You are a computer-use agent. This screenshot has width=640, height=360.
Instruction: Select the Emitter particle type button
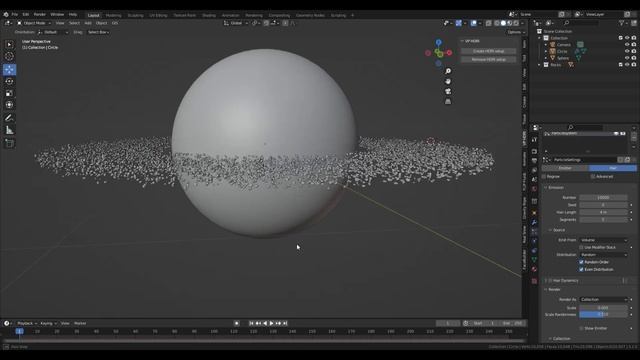pos(565,168)
